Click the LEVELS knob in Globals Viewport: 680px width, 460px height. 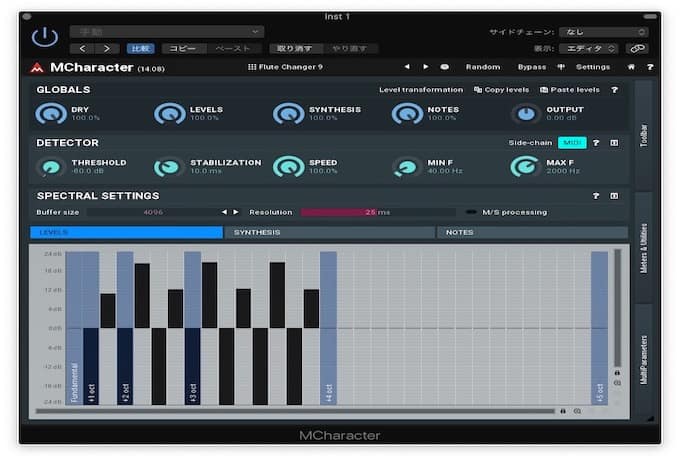click(x=170, y=114)
